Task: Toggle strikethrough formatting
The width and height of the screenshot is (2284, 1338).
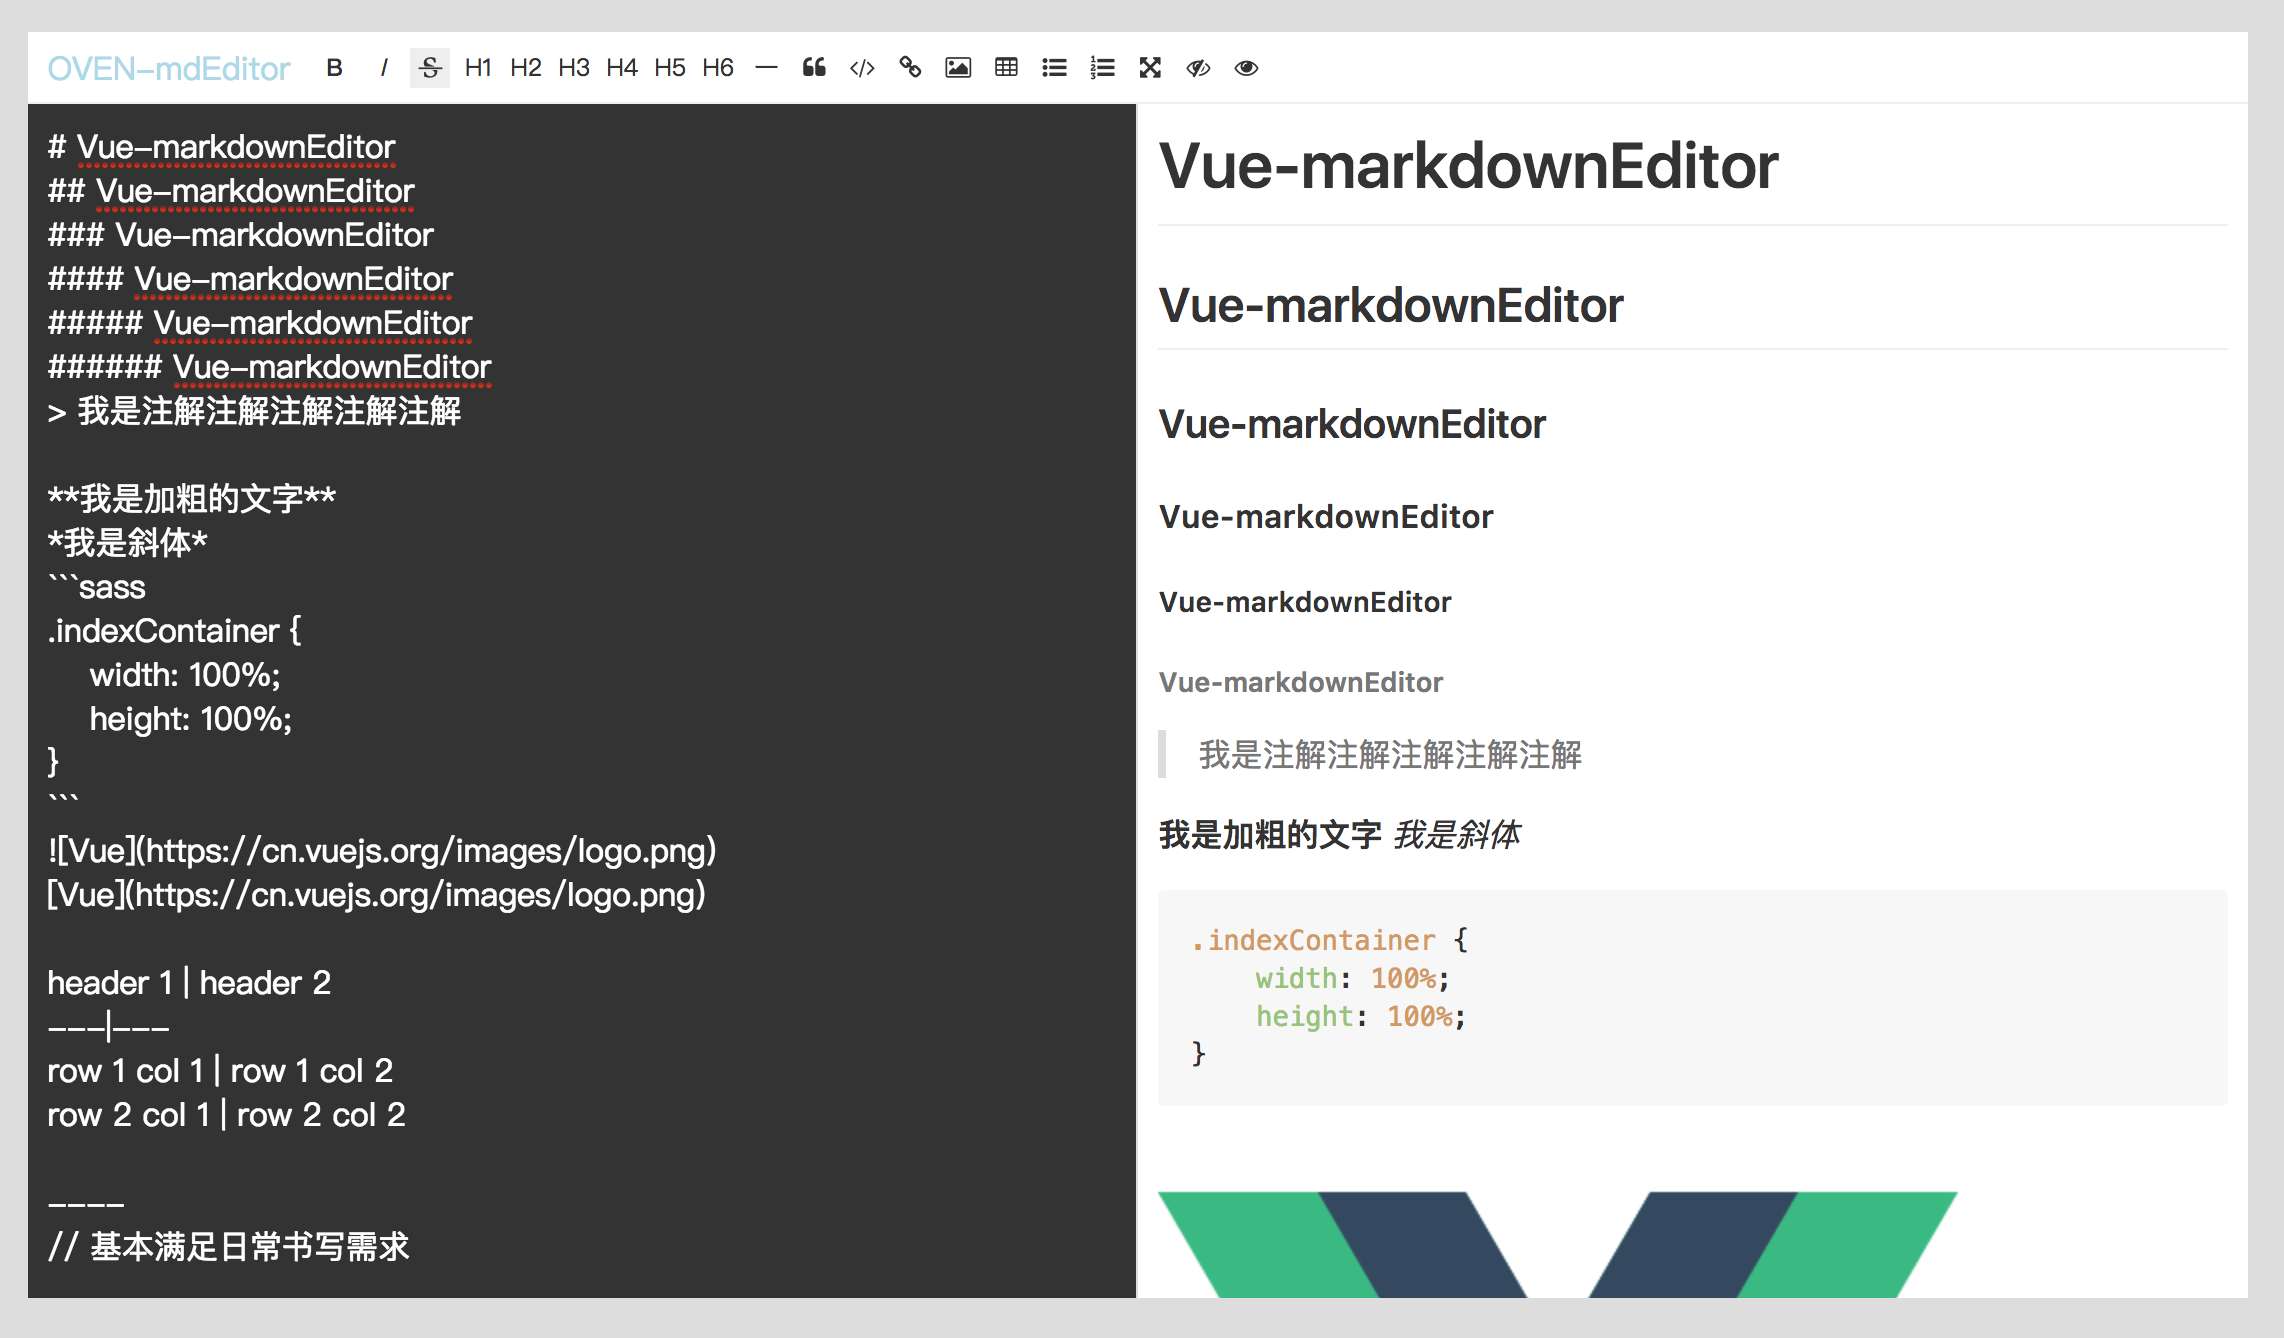Action: point(429,67)
